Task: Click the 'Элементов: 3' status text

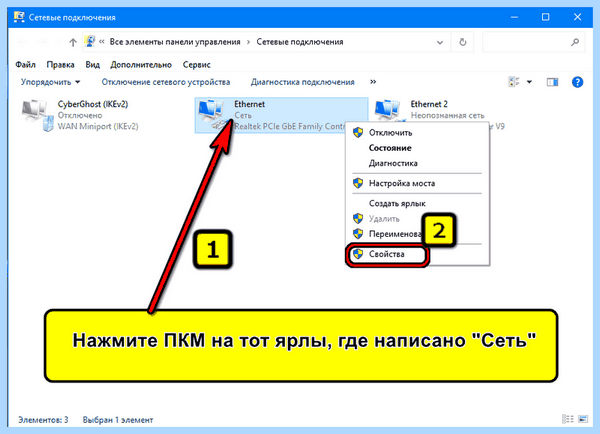Action: 43,420
